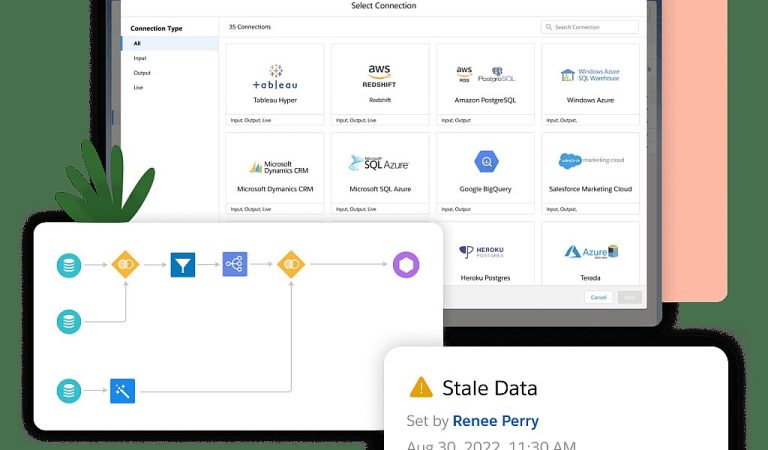Screen dimensions: 768x450
Task: Select the bottom dataset node in flow
Action: (69, 391)
